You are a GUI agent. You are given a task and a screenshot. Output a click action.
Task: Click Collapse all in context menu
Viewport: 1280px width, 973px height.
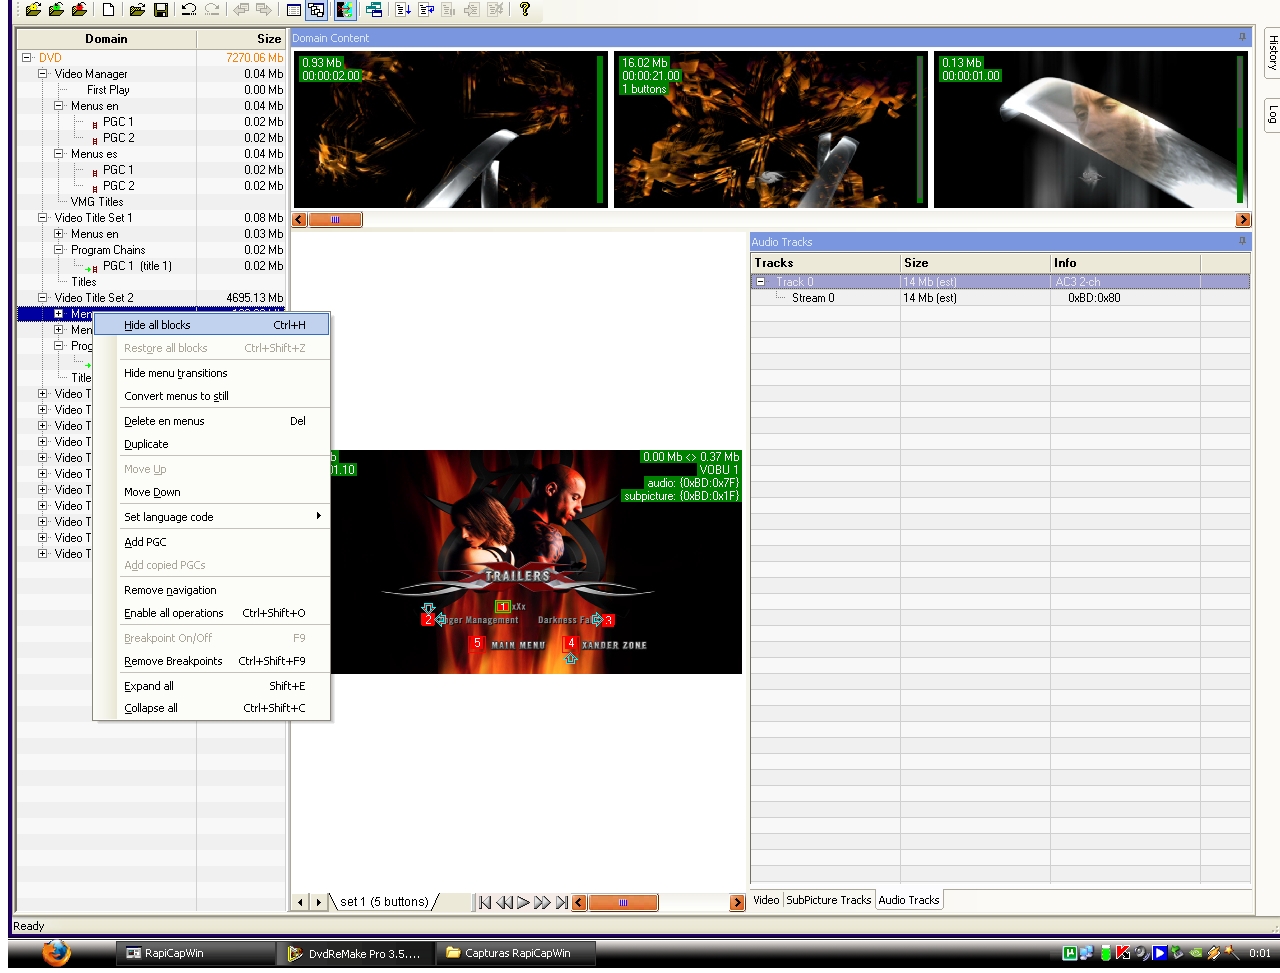(211, 708)
